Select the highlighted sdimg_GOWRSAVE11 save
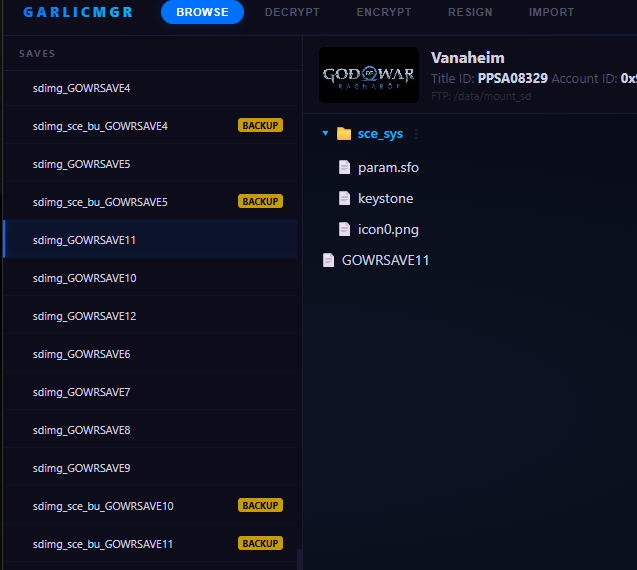The height and width of the screenshot is (570, 637). point(150,239)
